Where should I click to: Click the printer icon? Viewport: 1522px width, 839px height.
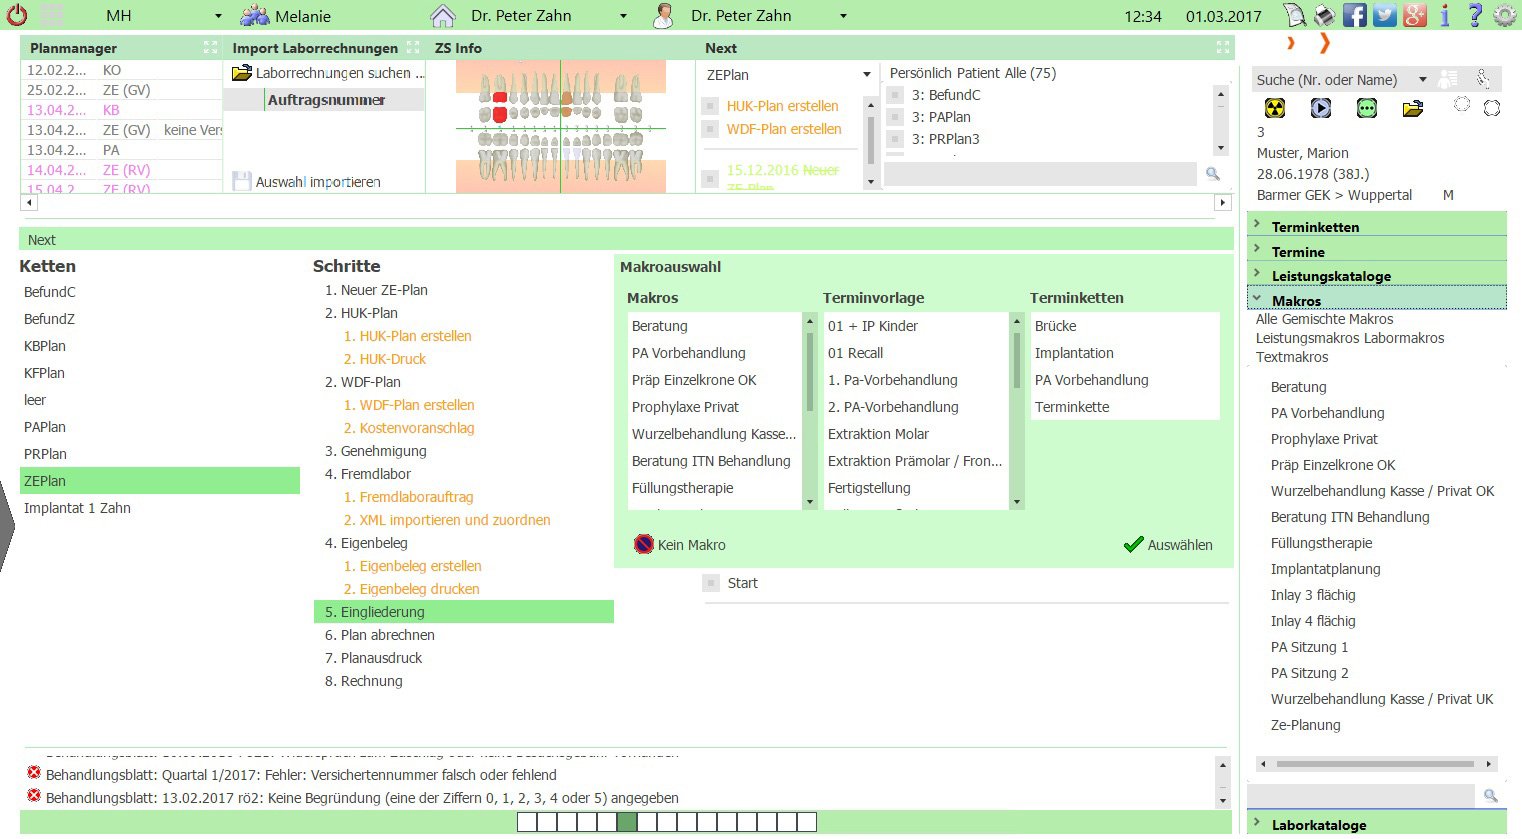point(1324,15)
